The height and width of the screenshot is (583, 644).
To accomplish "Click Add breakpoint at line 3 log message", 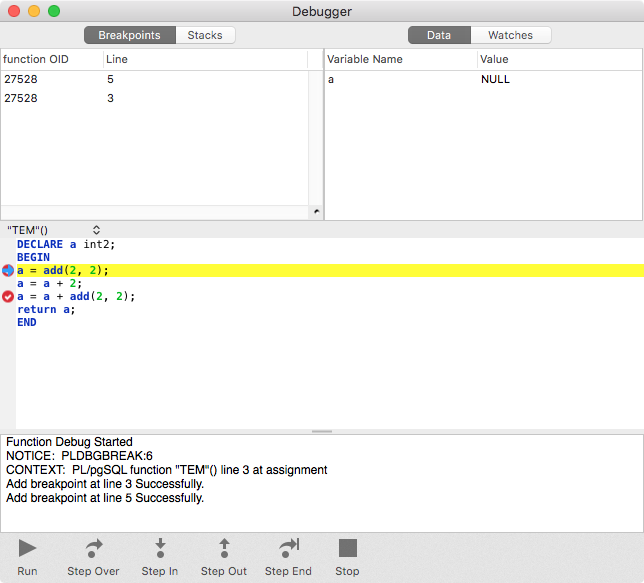I will pyautogui.click(x=105, y=484).
